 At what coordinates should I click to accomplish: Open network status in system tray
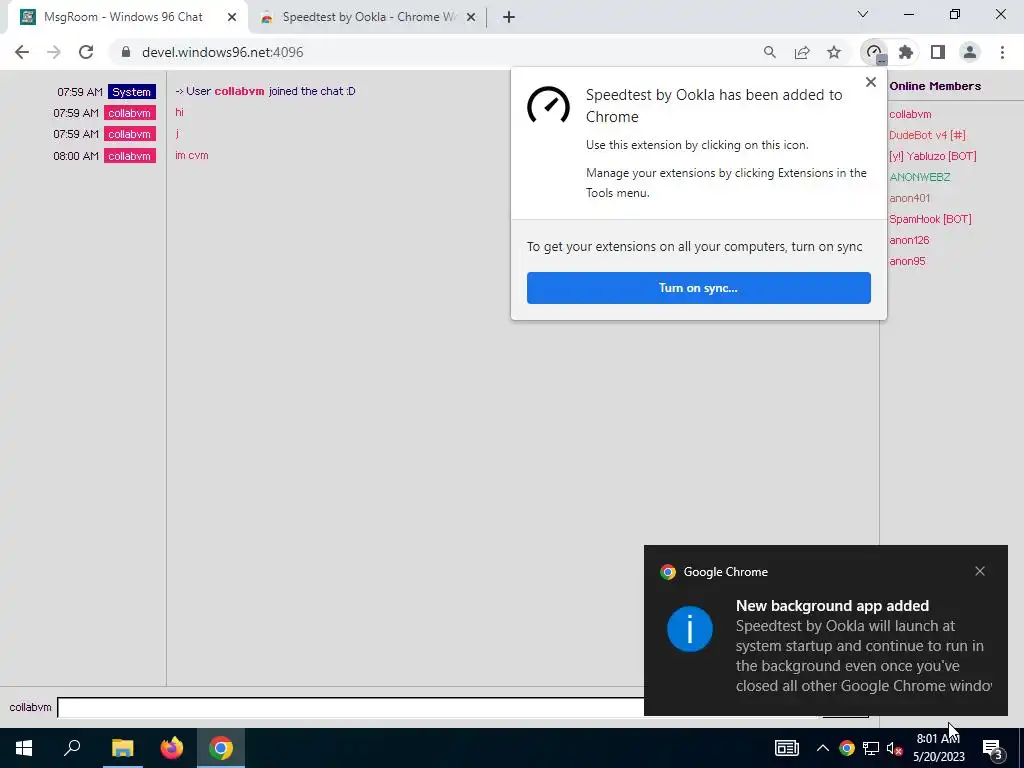871,748
